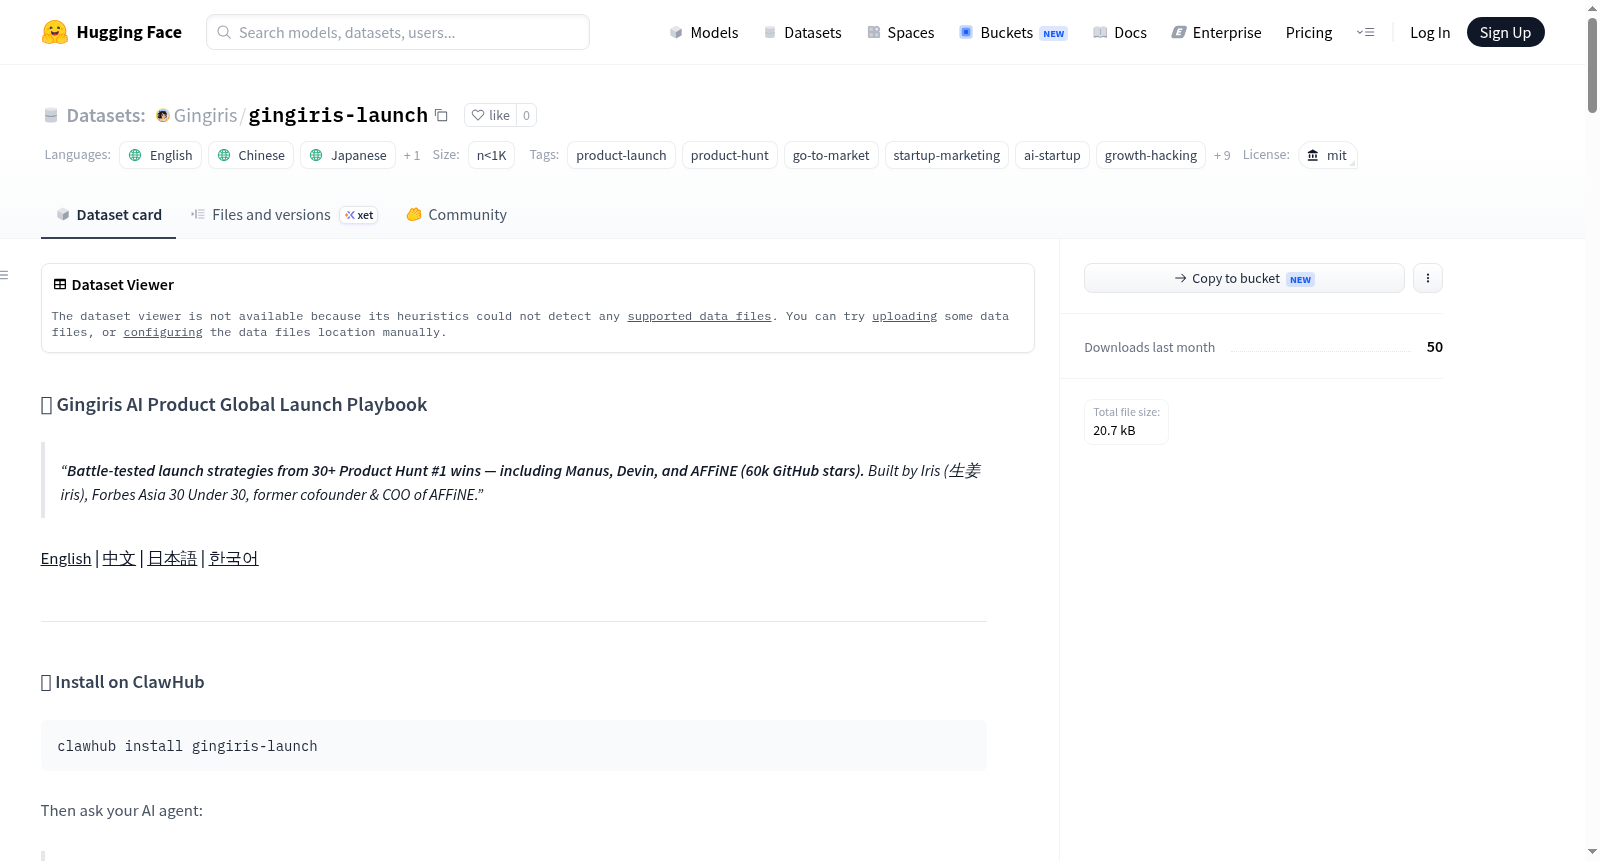Focus the search models input field
1600x861 pixels.
(398, 32)
